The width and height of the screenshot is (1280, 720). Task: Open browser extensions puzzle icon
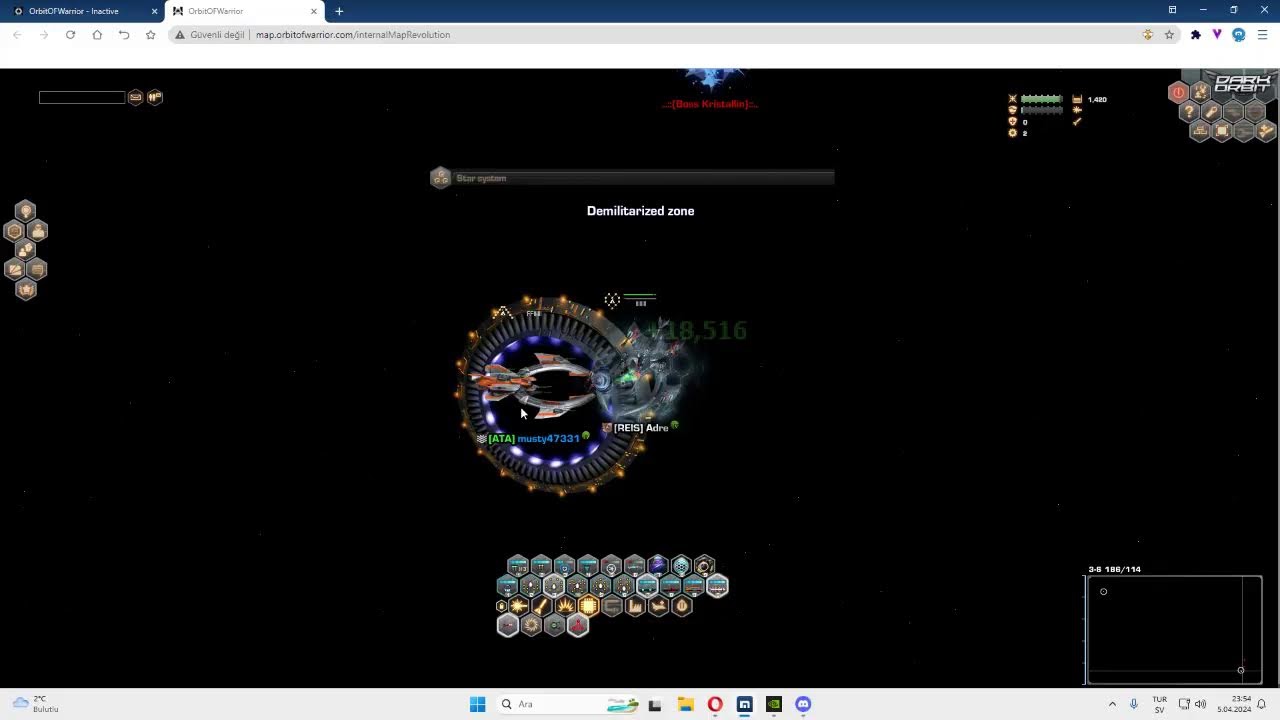coord(1195,34)
